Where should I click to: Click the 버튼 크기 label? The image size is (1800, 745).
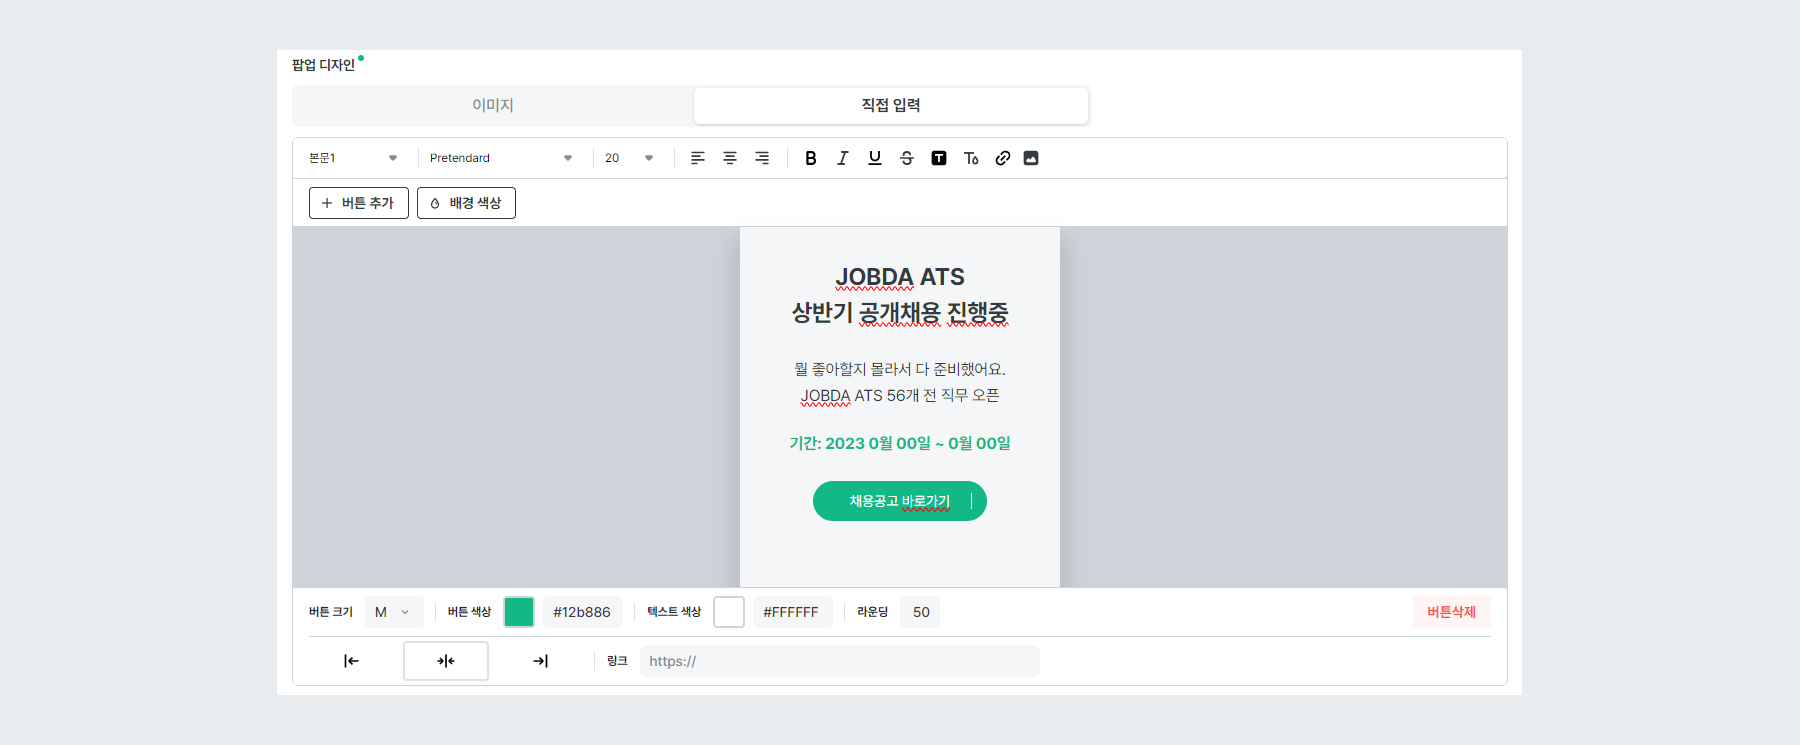tap(331, 612)
